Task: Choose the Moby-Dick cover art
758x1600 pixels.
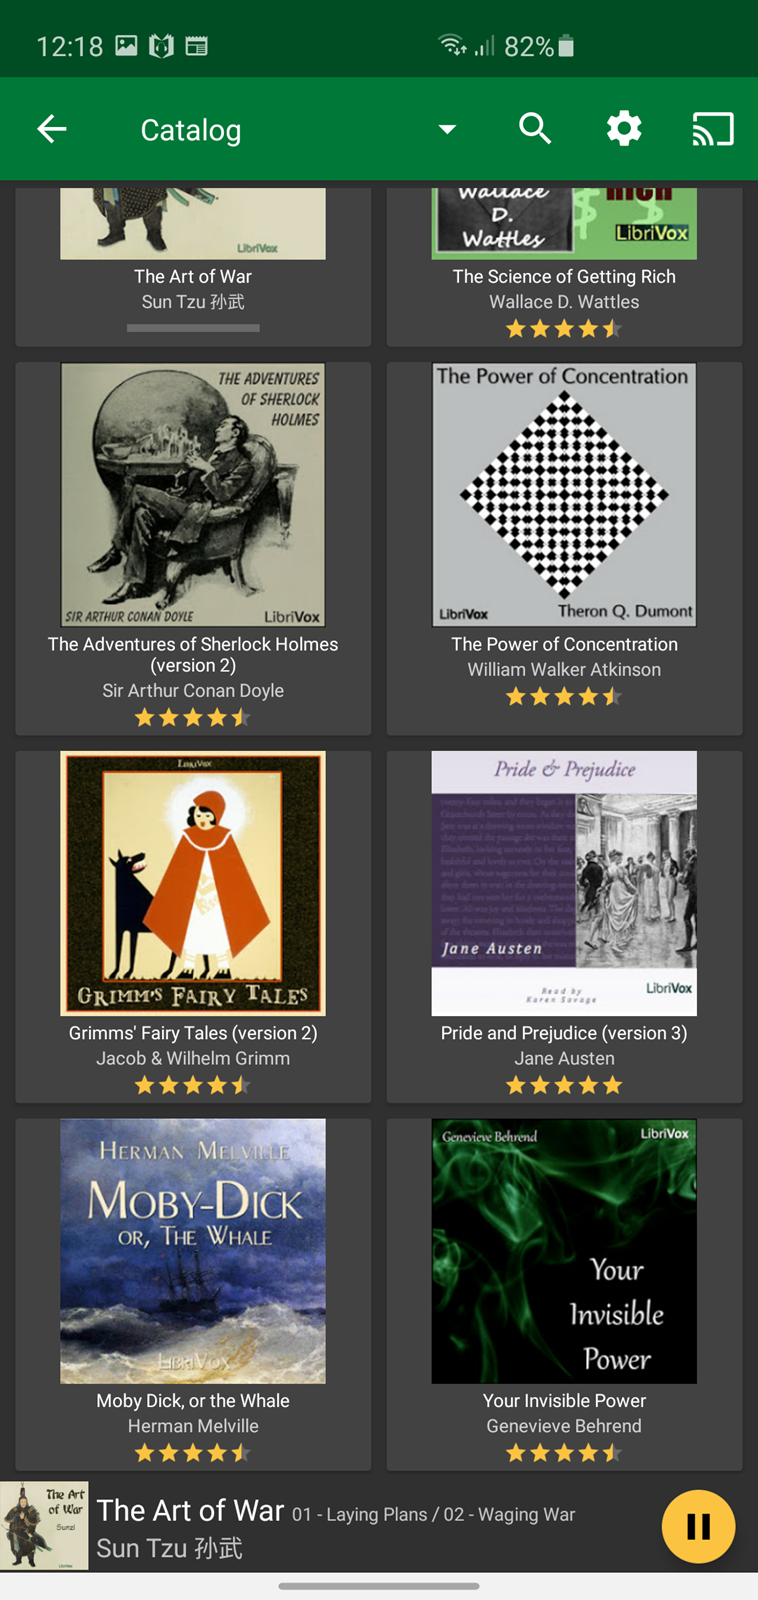Action: [x=193, y=1251]
